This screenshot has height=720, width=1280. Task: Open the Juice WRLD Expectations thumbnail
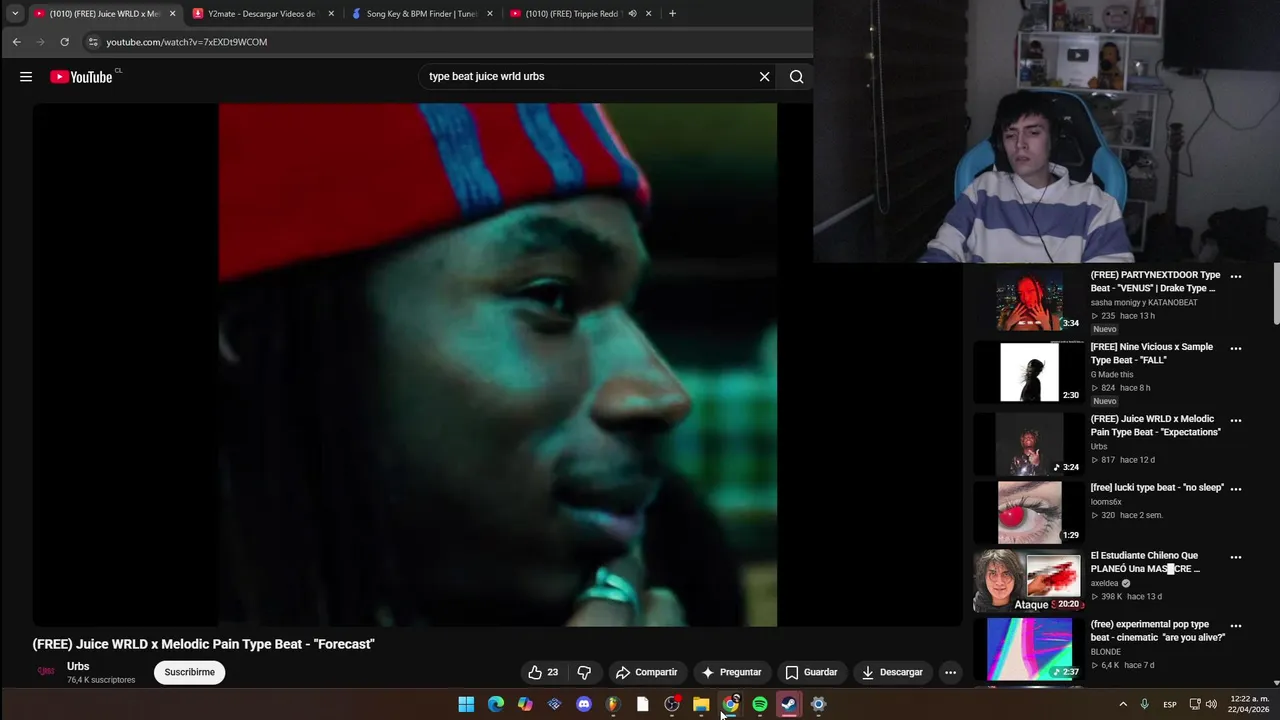coord(1029,443)
